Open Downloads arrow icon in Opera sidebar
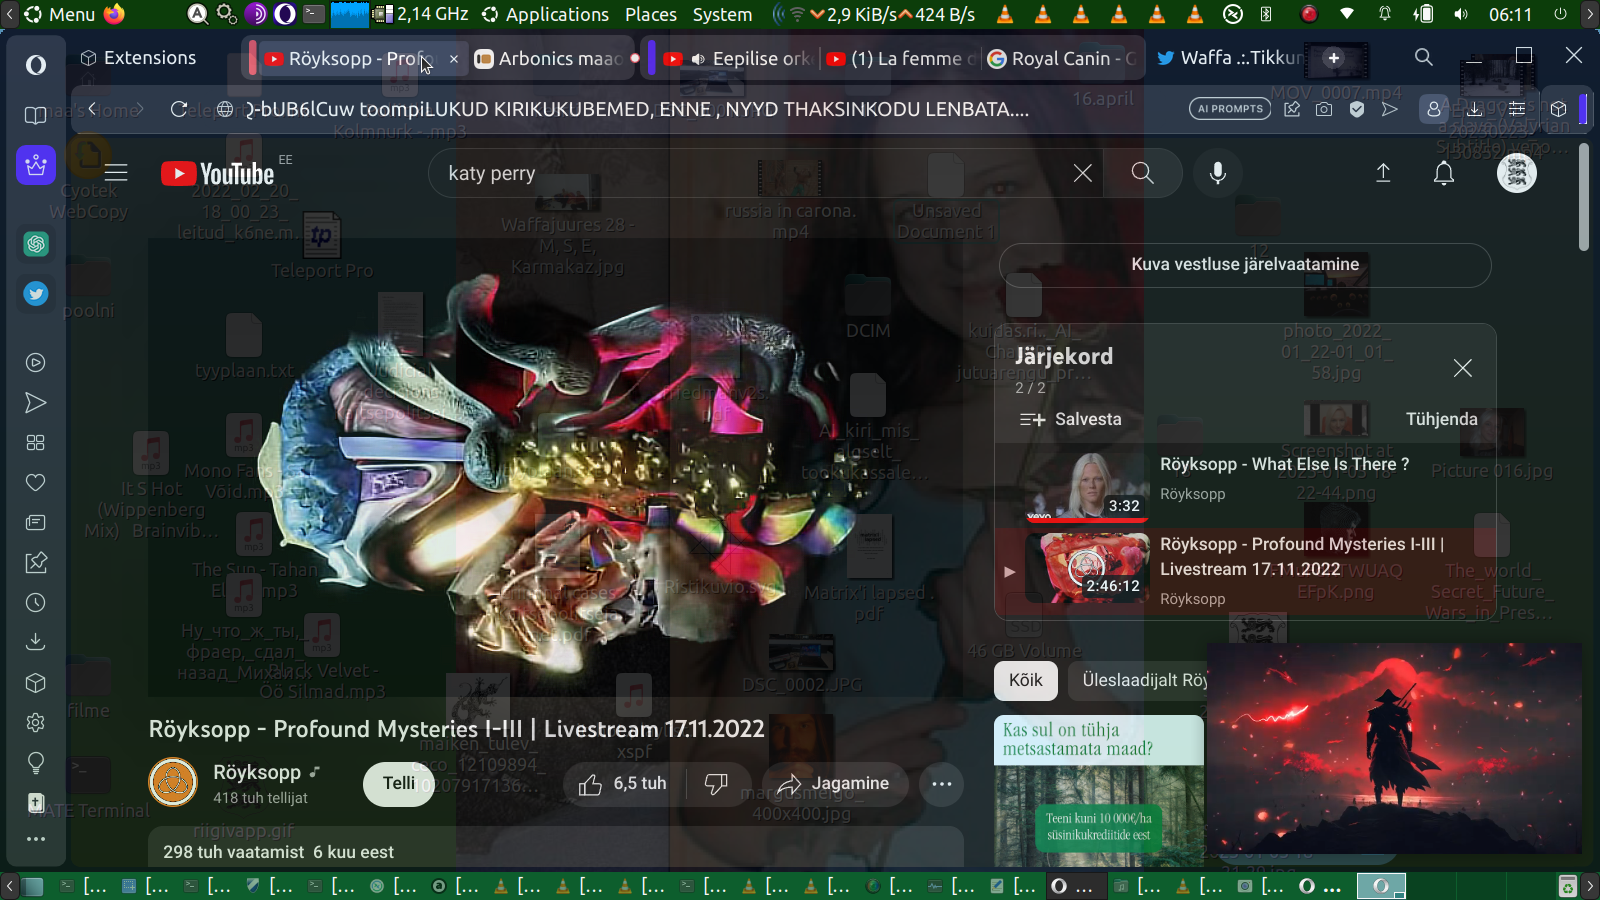This screenshot has width=1600, height=900. 36,642
